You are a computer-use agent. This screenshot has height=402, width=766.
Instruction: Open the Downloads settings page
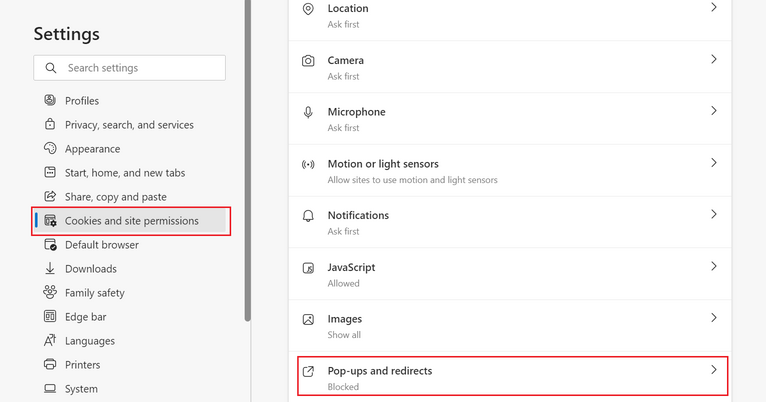[90, 269]
